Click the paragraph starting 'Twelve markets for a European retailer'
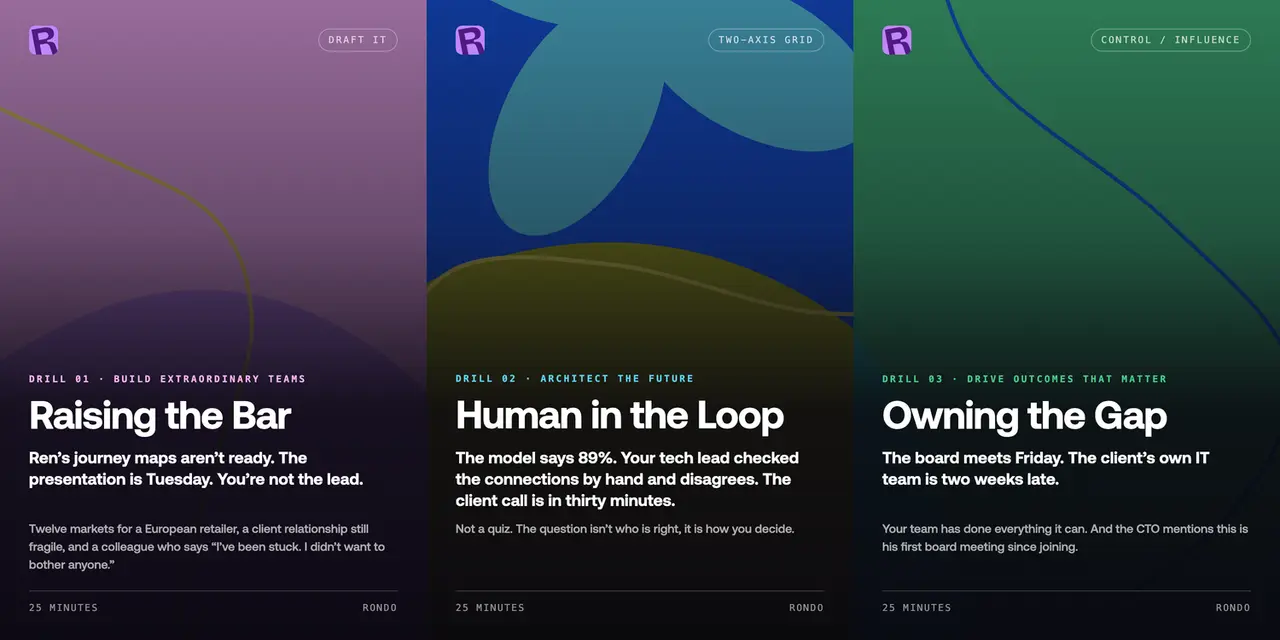Screen dimensions: 1280x640 [x=207, y=547]
